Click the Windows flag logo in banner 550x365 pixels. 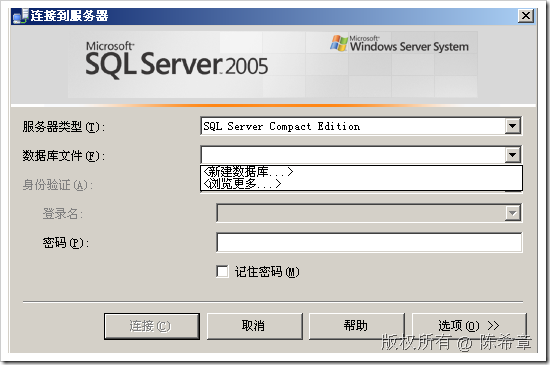339,43
